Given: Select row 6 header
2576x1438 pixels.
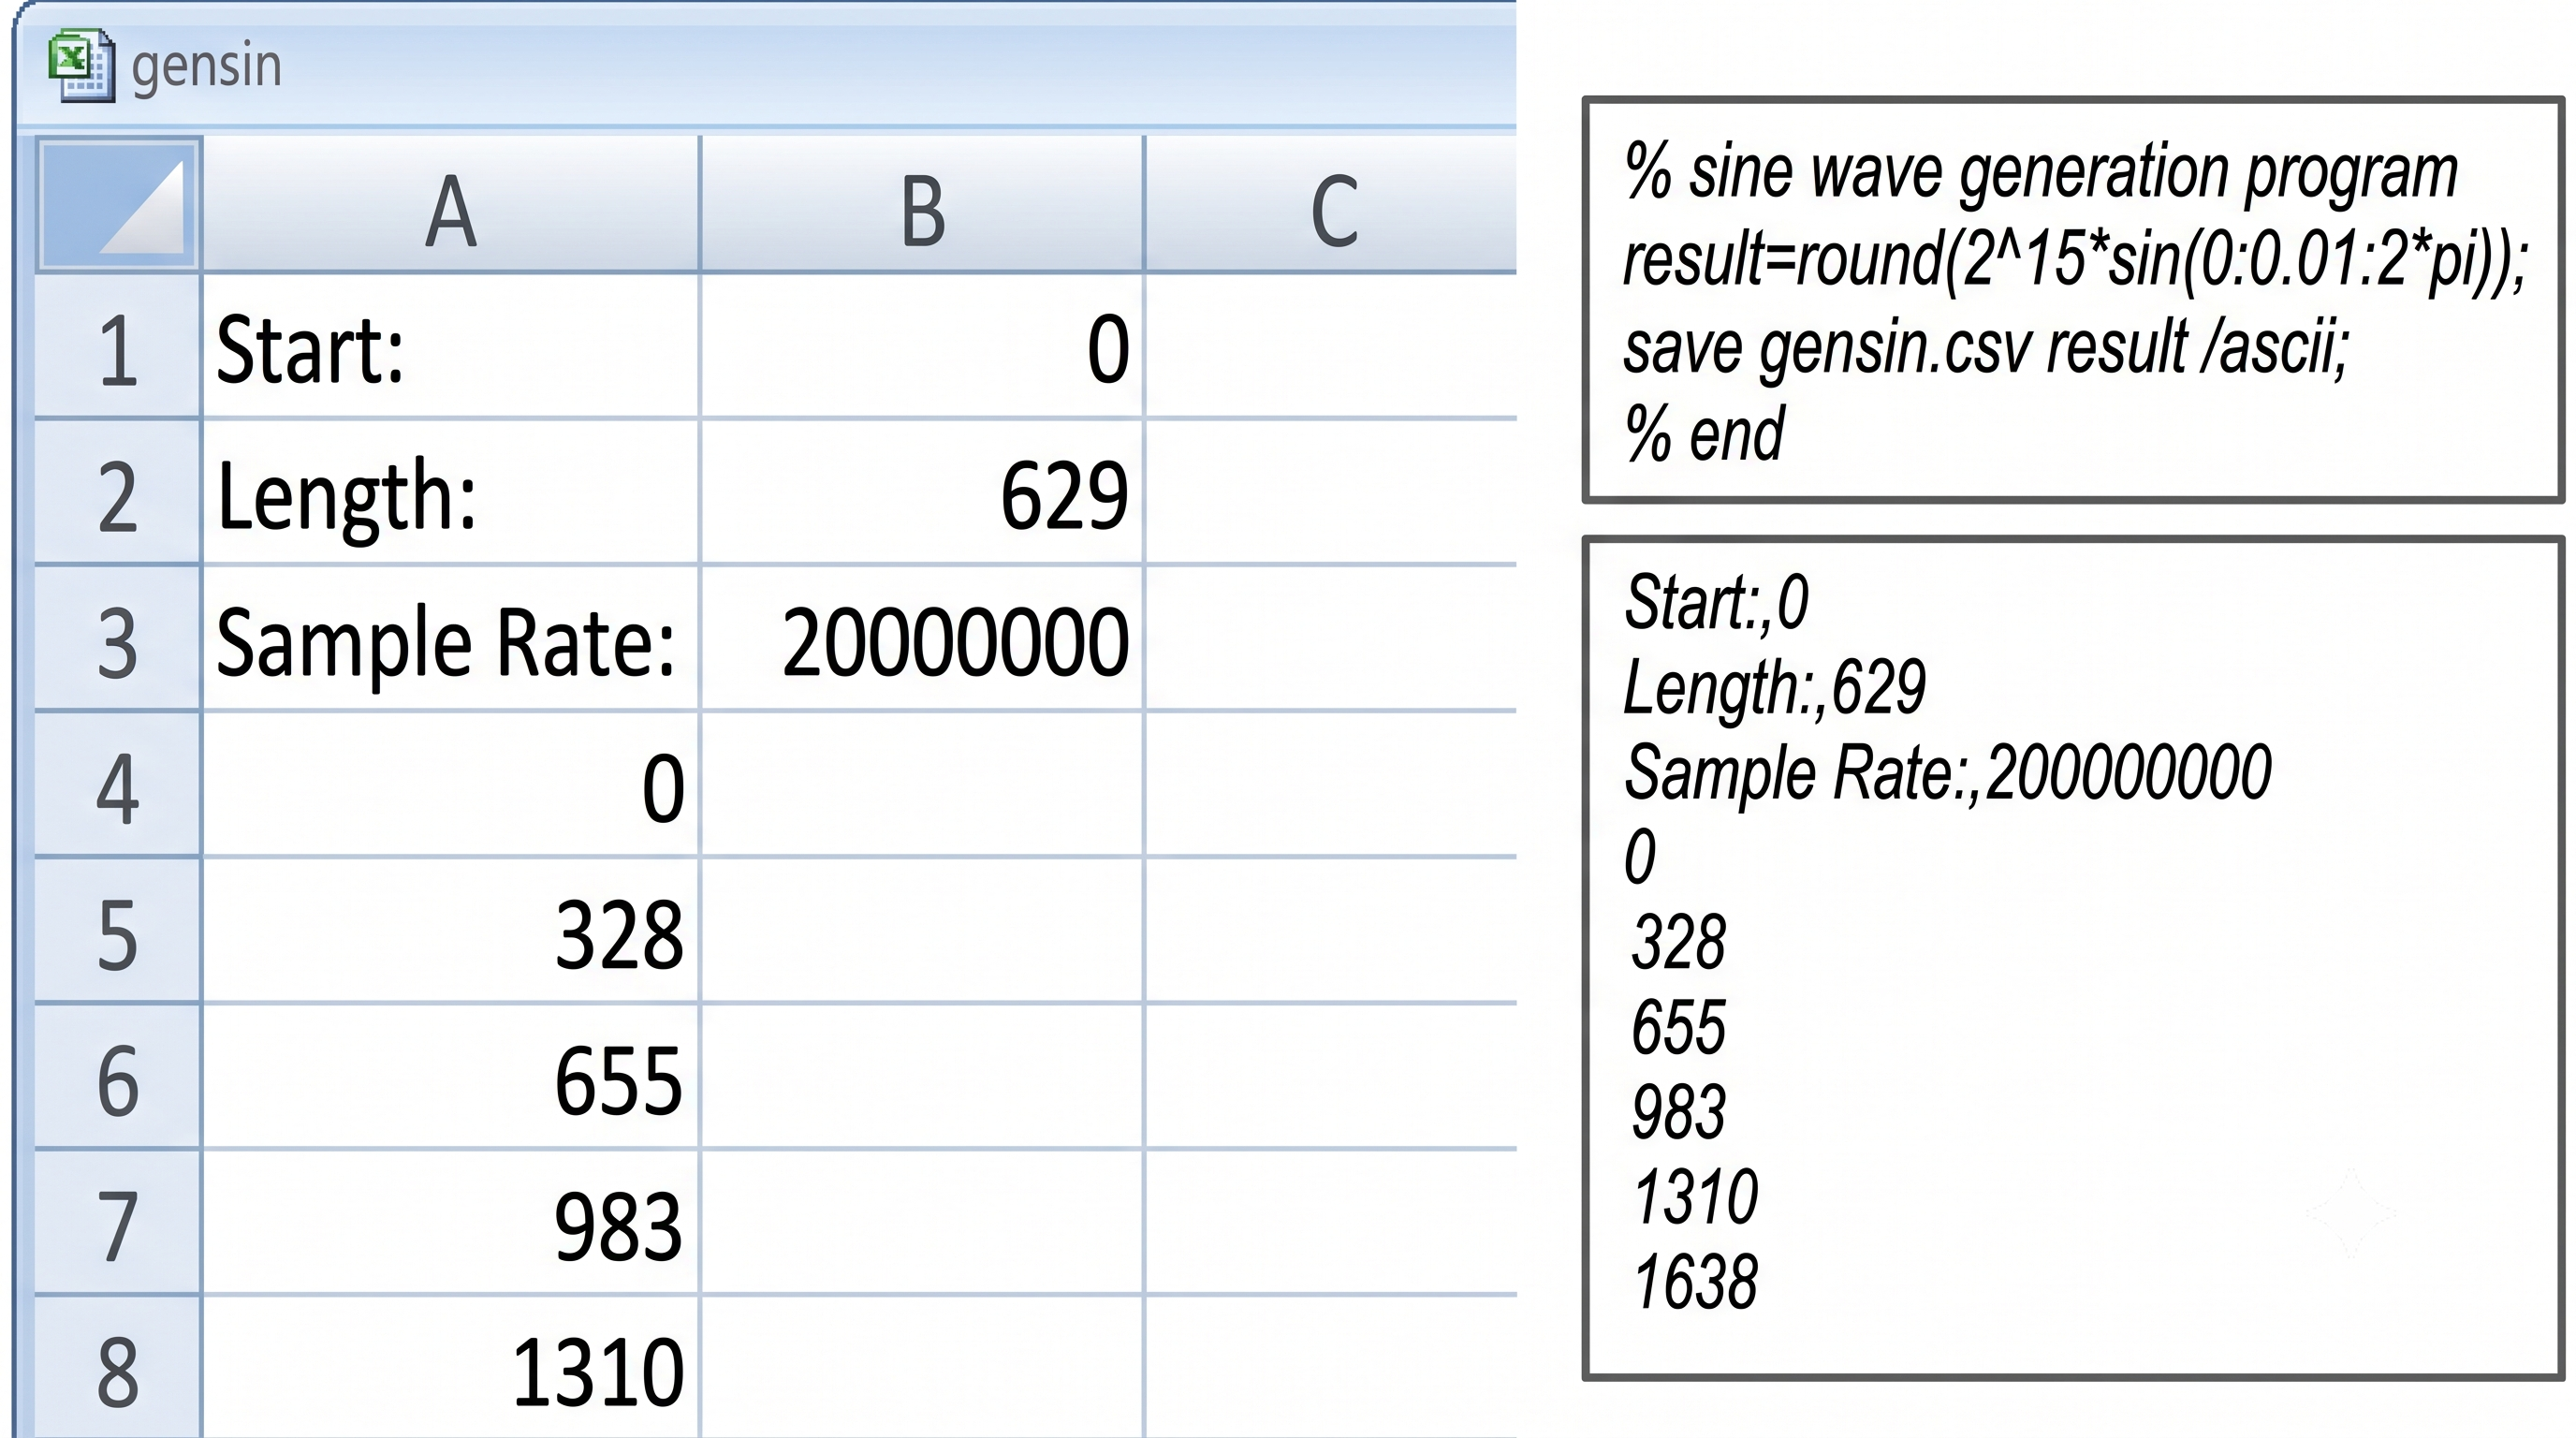Looking at the screenshot, I should pyautogui.click(x=118, y=1078).
